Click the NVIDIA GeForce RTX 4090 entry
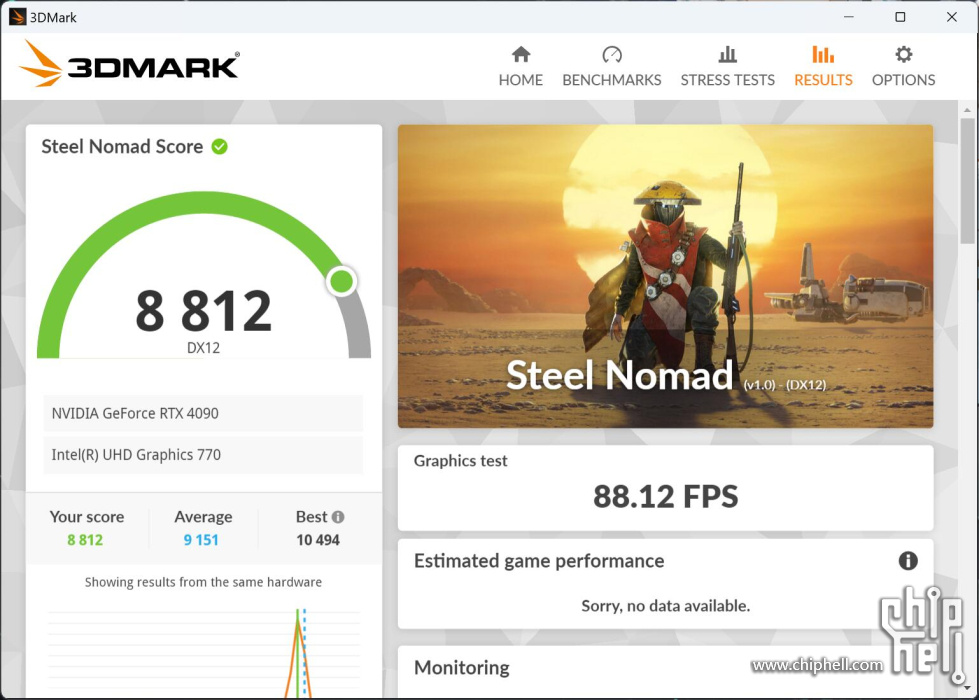979x700 pixels. [x=203, y=413]
